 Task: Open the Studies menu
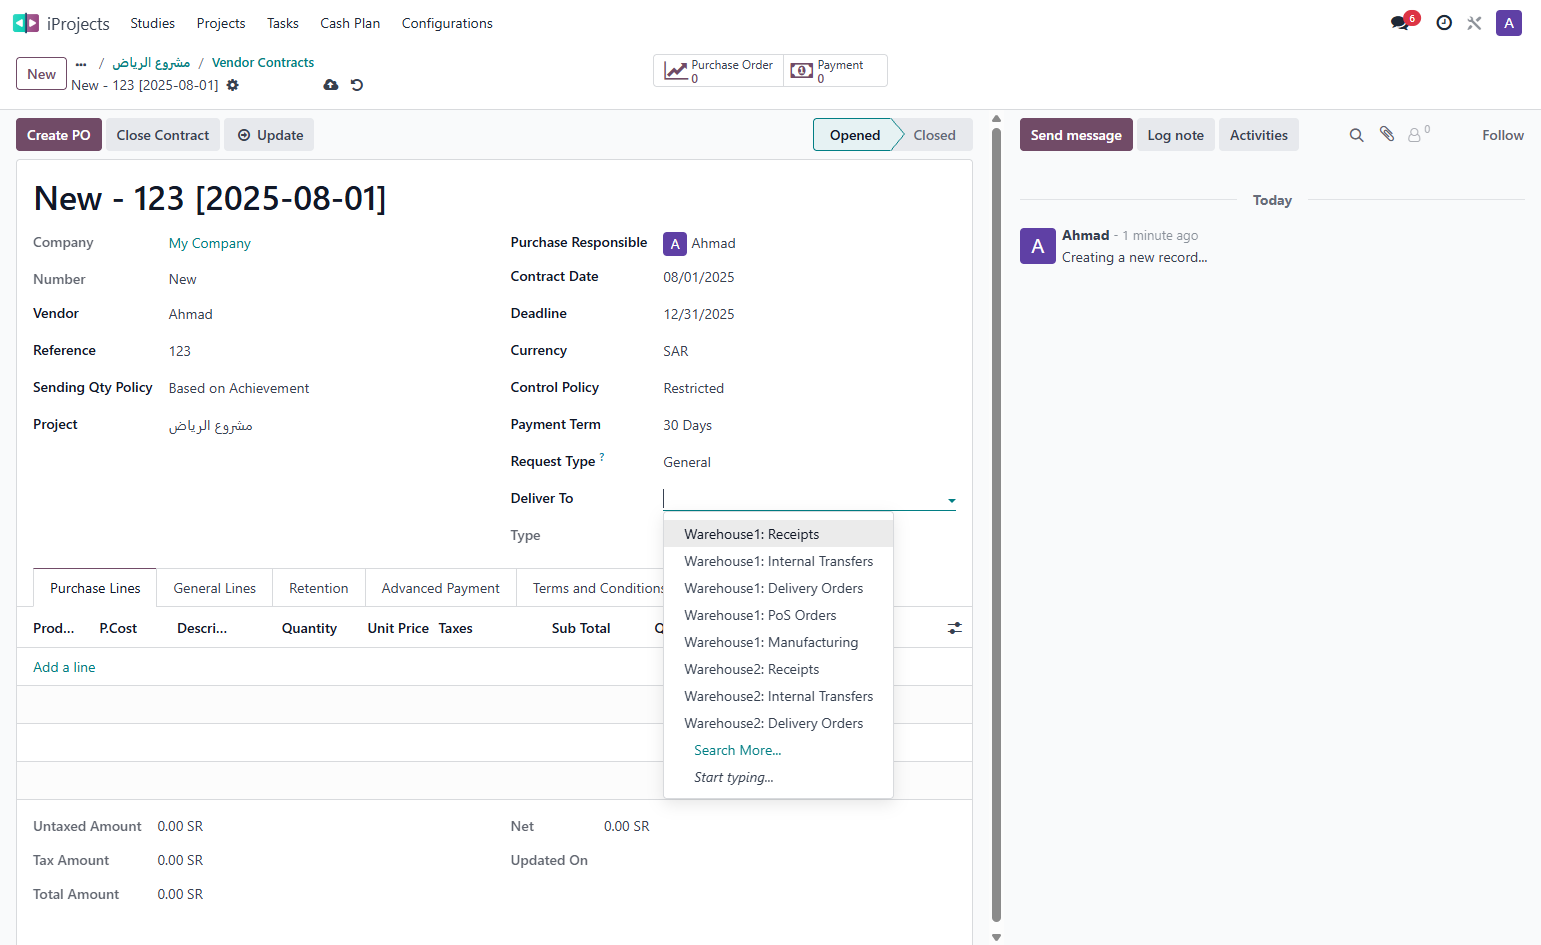tap(153, 23)
